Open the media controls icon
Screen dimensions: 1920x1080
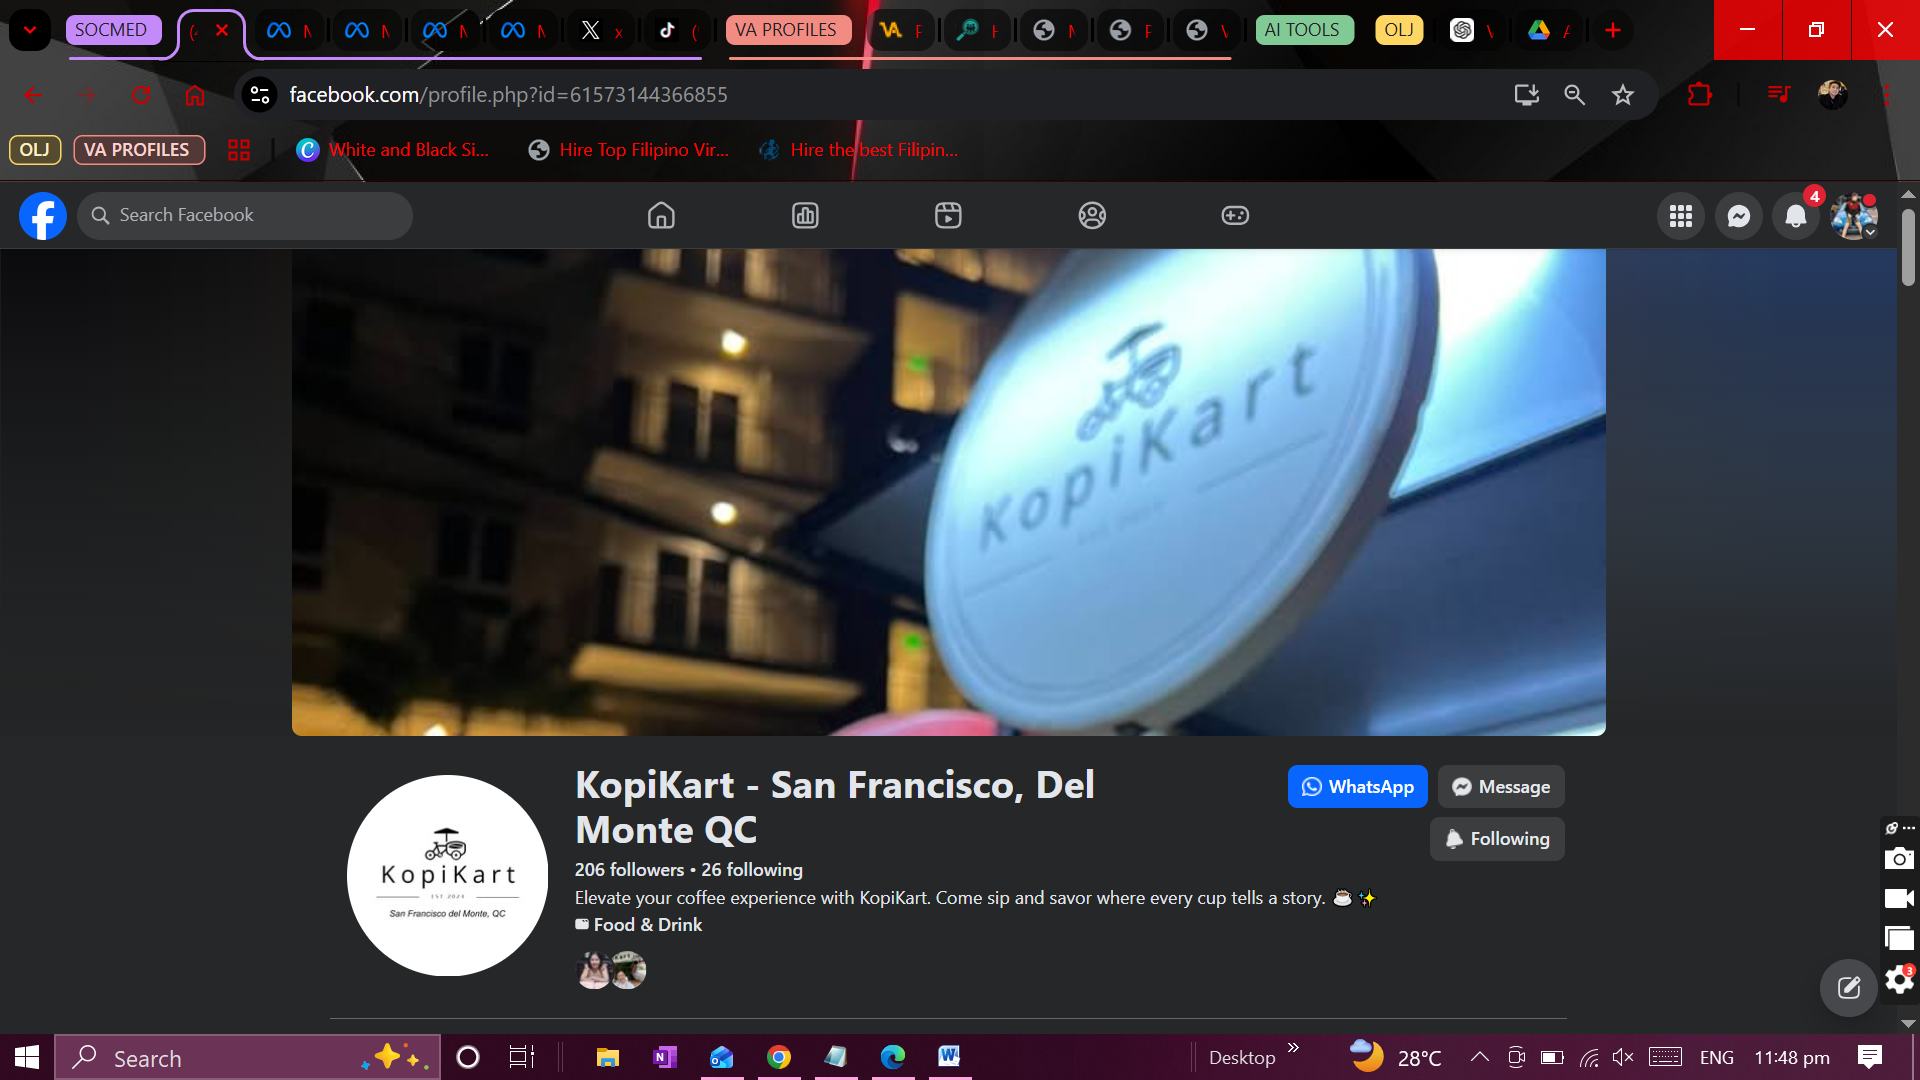point(1779,95)
